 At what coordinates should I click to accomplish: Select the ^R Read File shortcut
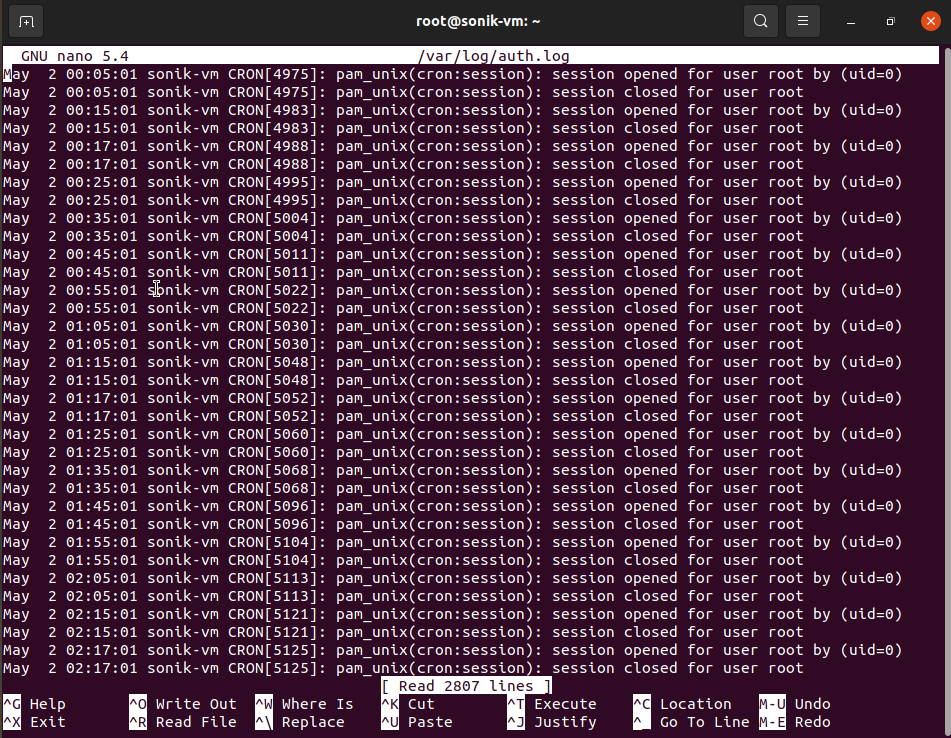click(x=183, y=722)
